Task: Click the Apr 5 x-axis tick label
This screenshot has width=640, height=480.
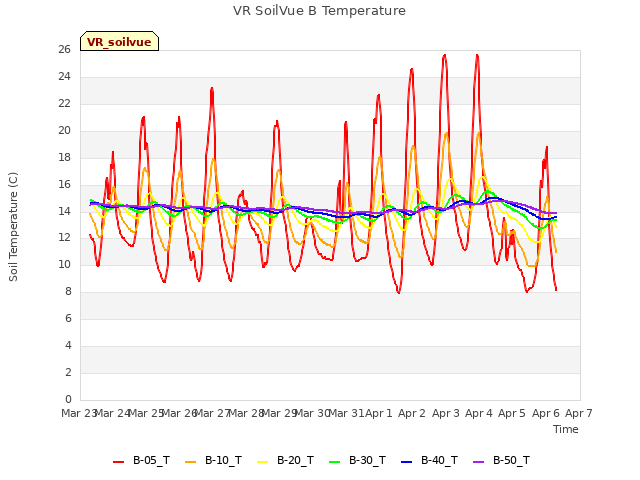Action: coord(512,413)
